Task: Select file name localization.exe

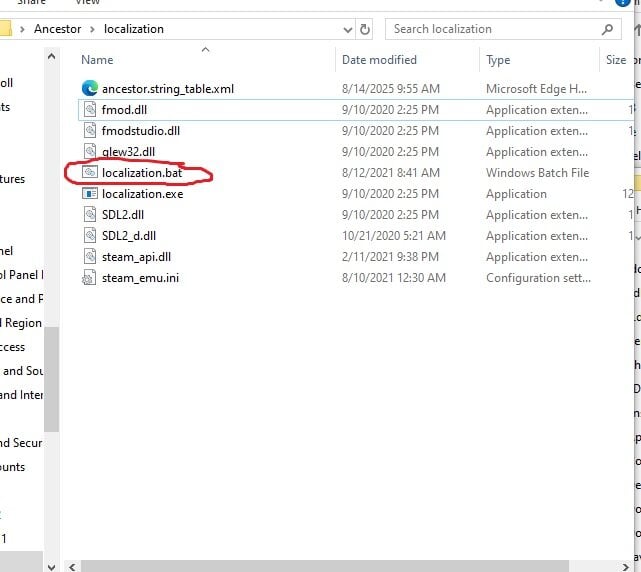Action: click(142, 193)
